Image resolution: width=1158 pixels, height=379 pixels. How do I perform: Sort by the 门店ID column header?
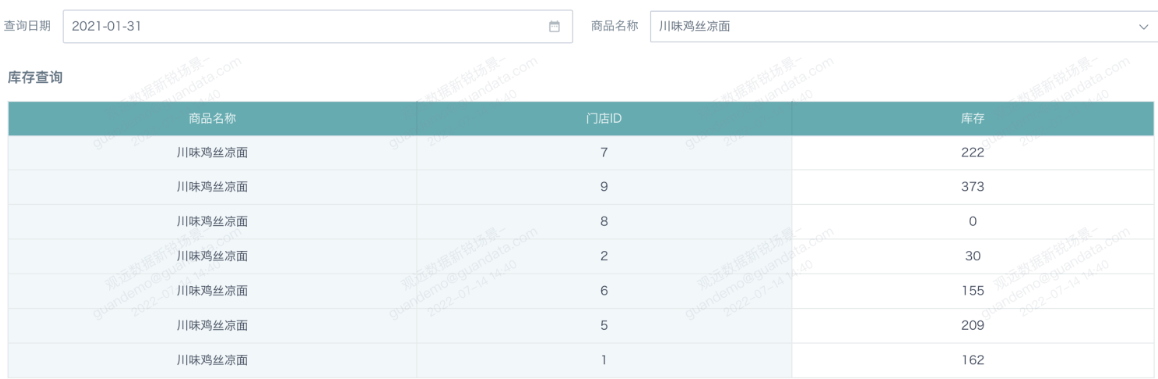(x=604, y=118)
